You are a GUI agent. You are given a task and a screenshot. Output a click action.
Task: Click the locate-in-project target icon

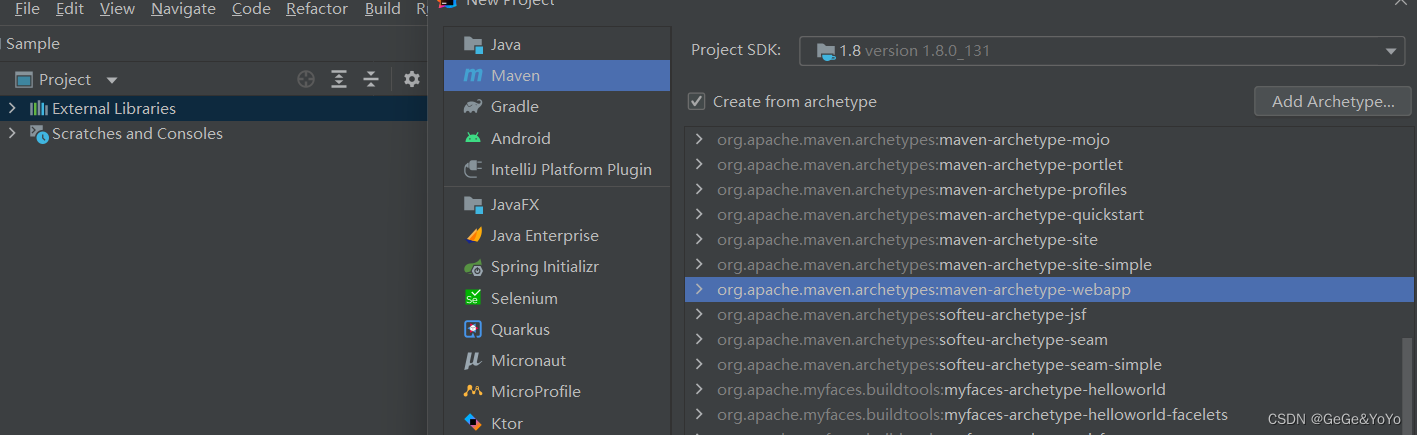306,79
